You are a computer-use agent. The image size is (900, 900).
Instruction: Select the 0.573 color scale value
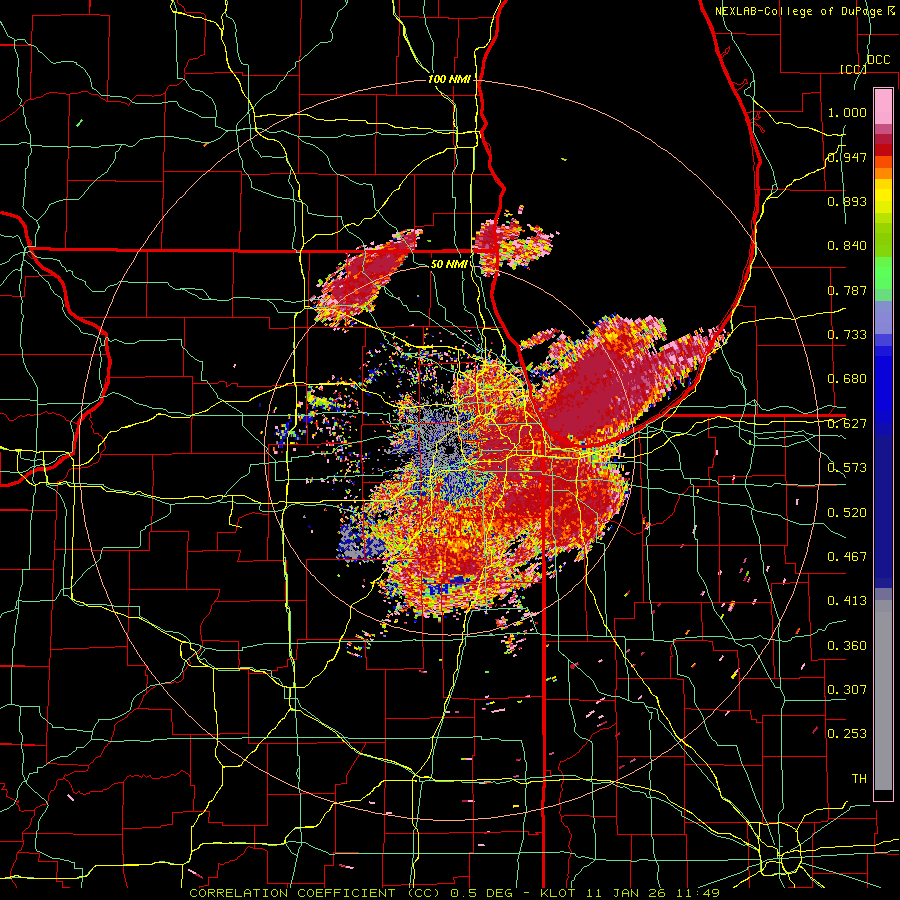[x=847, y=468]
